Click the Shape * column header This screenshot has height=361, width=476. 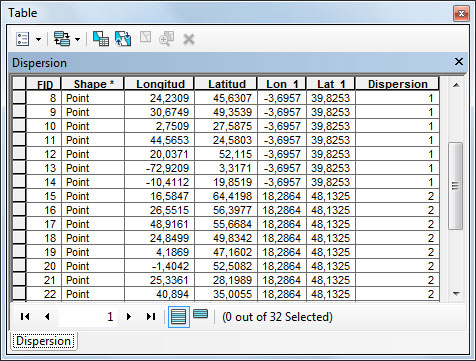pos(93,84)
